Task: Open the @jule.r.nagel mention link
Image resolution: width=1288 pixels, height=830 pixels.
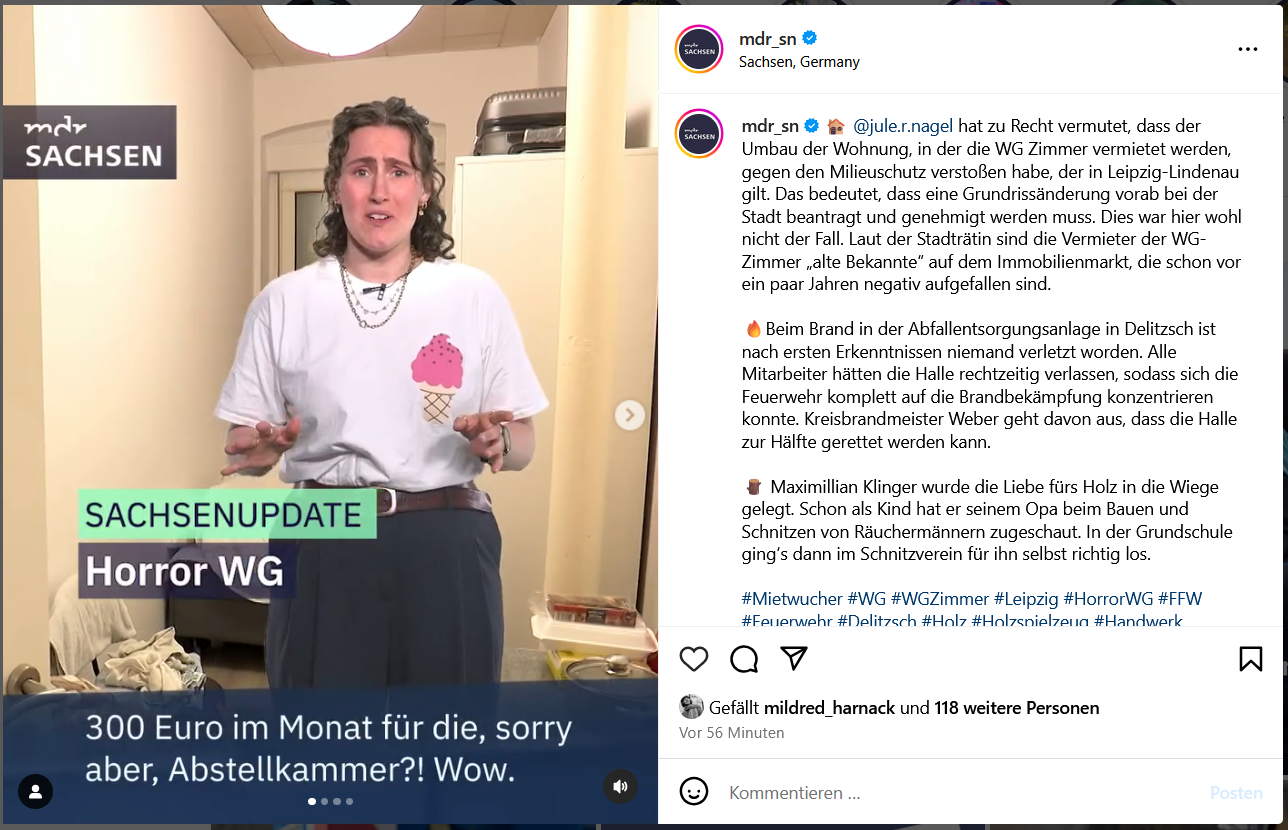Action: tap(903, 125)
